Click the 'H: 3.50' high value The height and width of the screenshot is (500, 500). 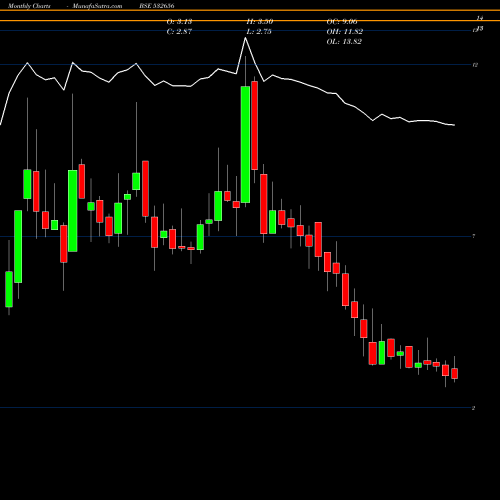pyautogui.click(x=260, y=22)
